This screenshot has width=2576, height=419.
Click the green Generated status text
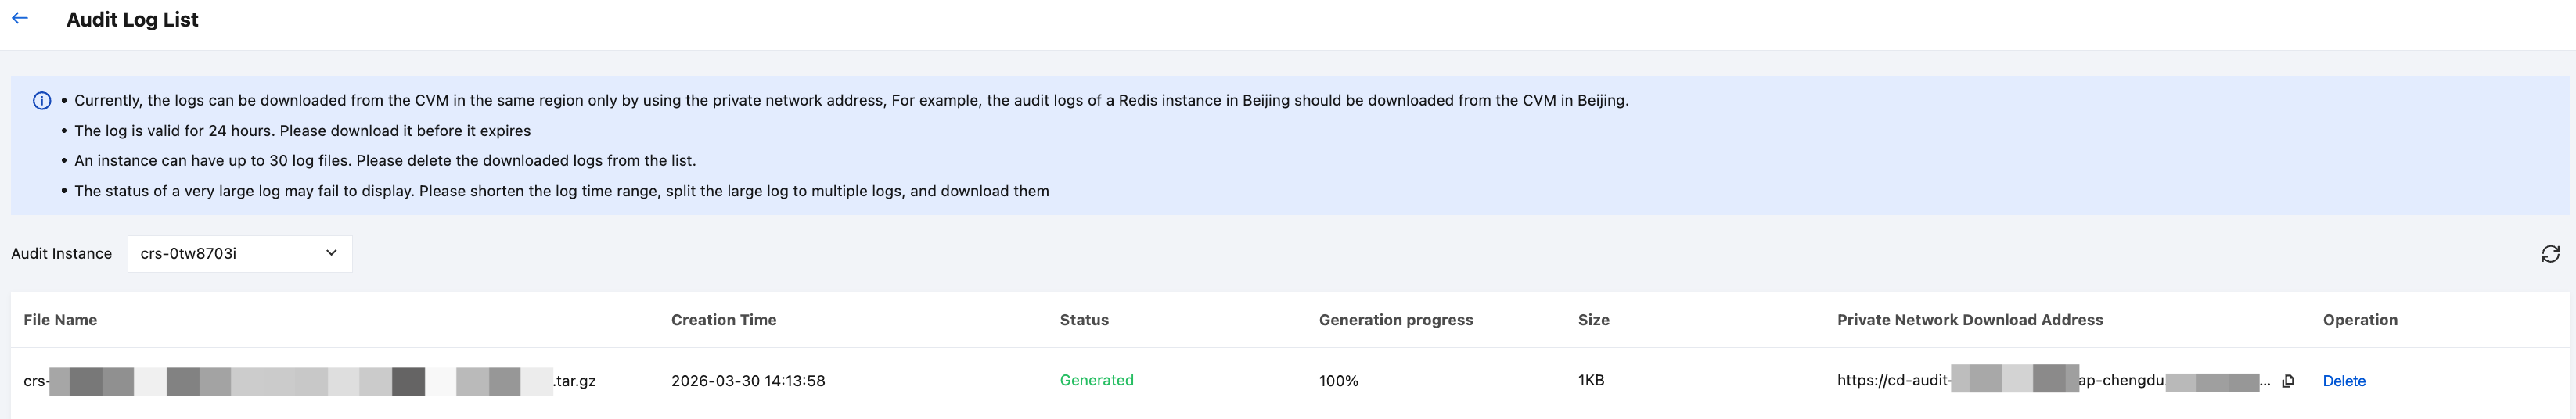pos(1096,380)
